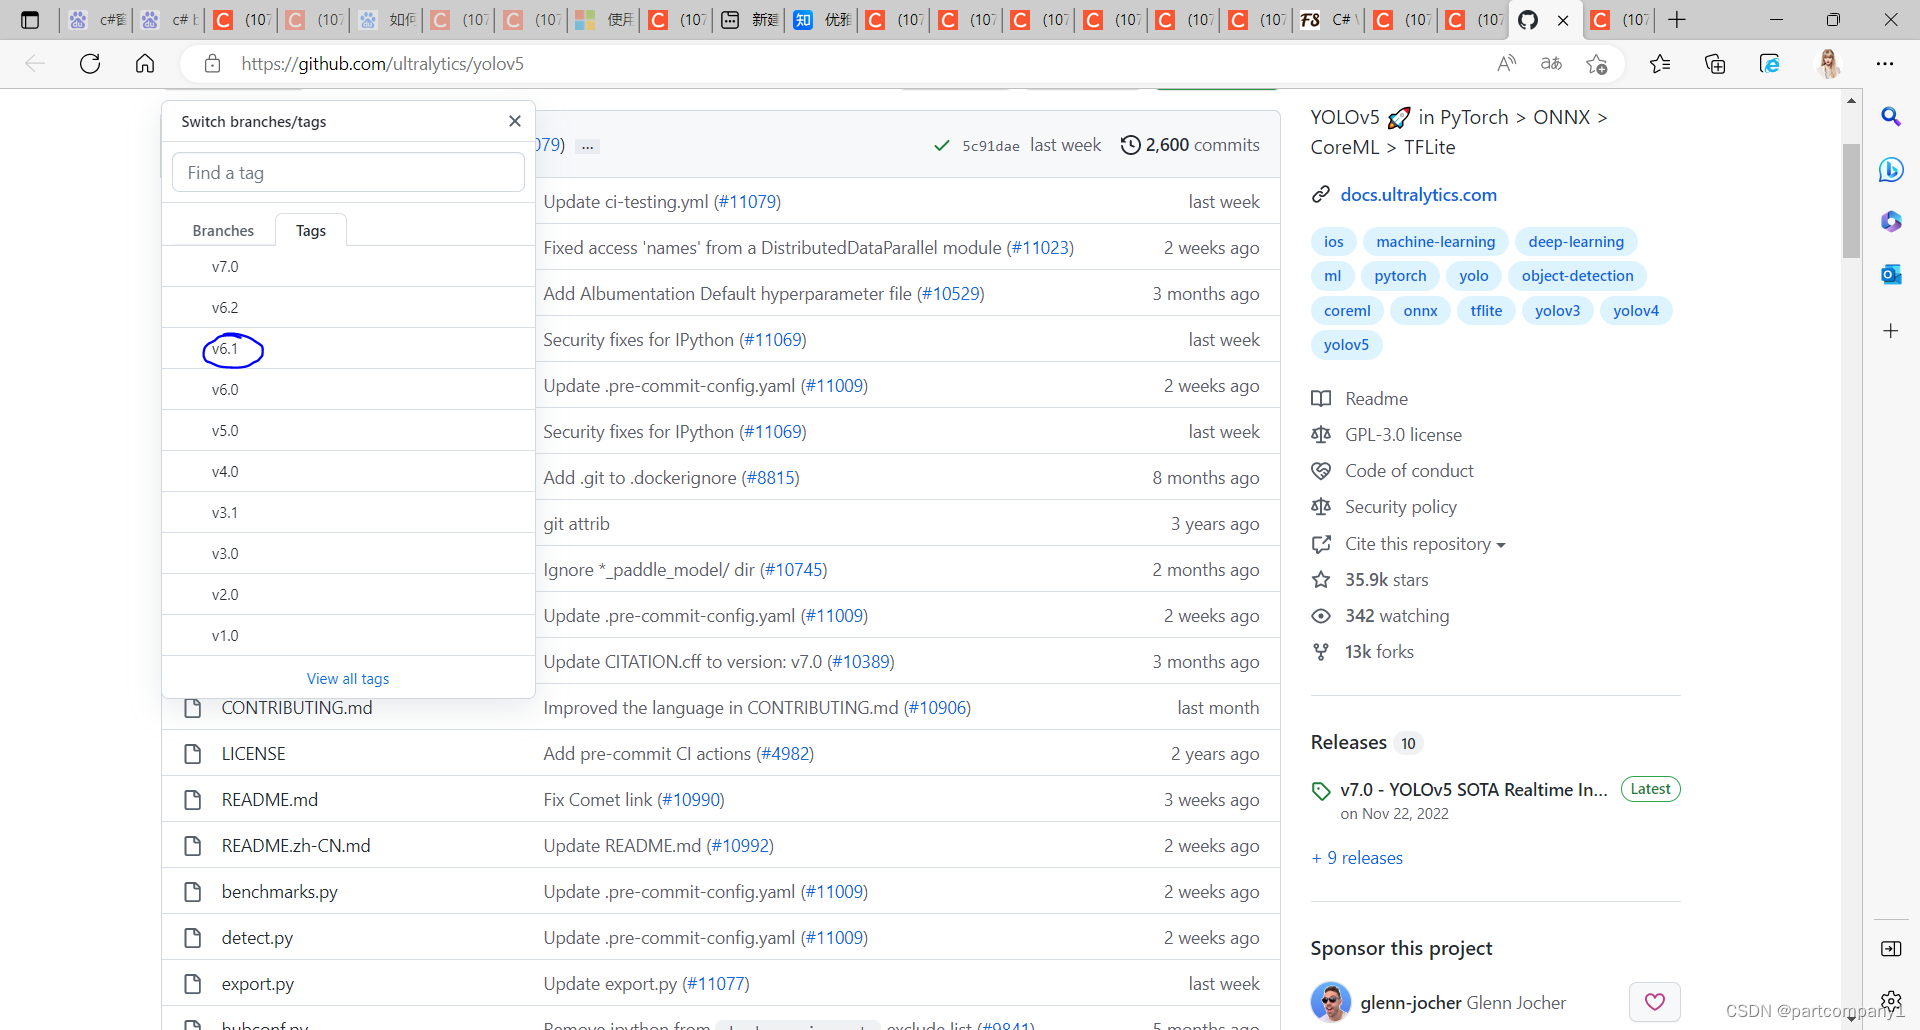The image size is (1920, 1030).
Task: Click the browser address bar URL
Action: click(x=382, y=64)
